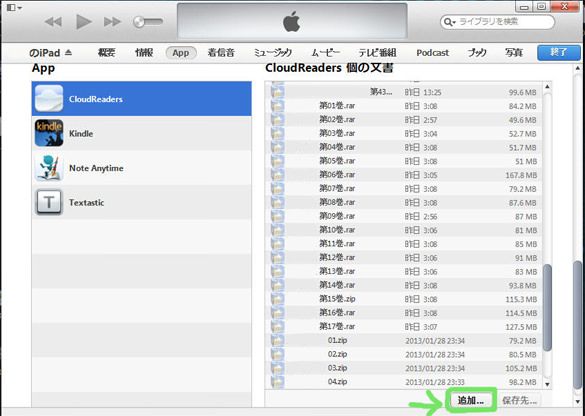Click the Note Anytime app name
Image resolution: width=585 pixels, height=416 pixels.
(96, 168)
